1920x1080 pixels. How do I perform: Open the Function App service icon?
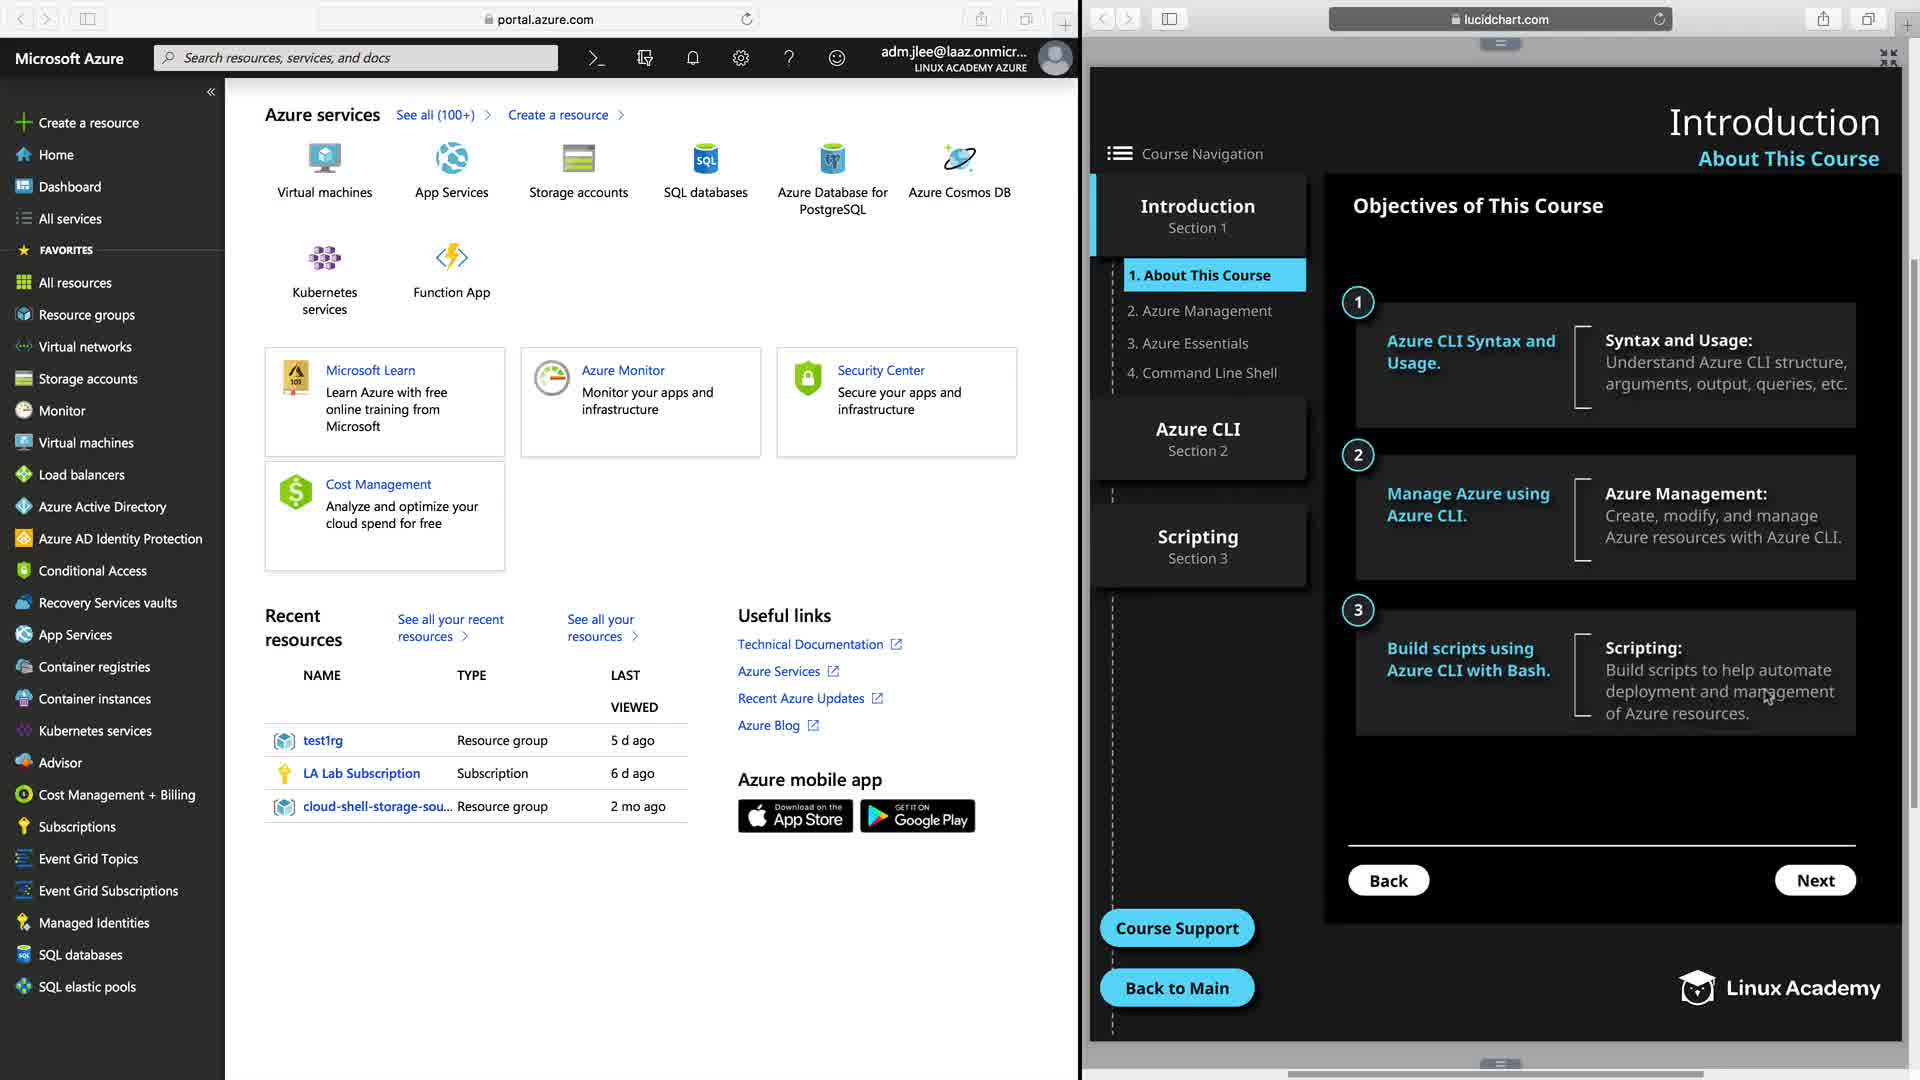click(x=451, y=258)
